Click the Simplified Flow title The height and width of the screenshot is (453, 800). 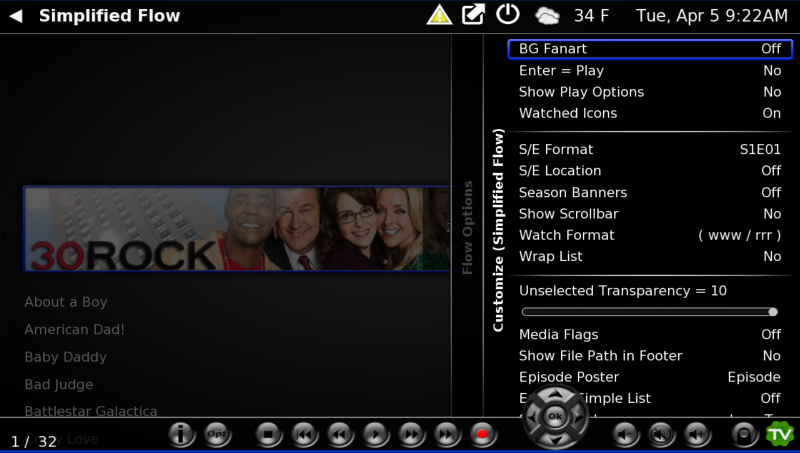pyautogui.click(x=110, y=16)
